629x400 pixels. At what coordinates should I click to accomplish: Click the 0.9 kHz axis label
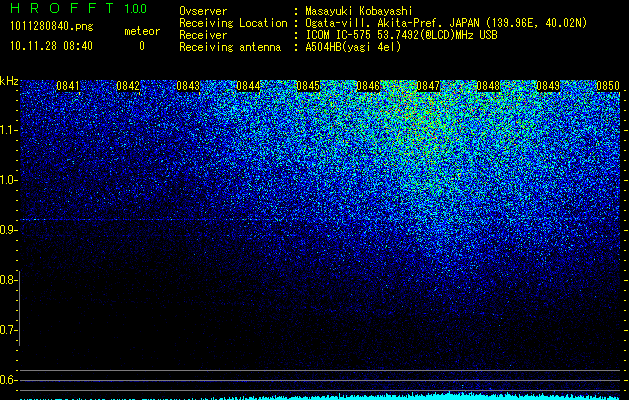tap(8, 230)
